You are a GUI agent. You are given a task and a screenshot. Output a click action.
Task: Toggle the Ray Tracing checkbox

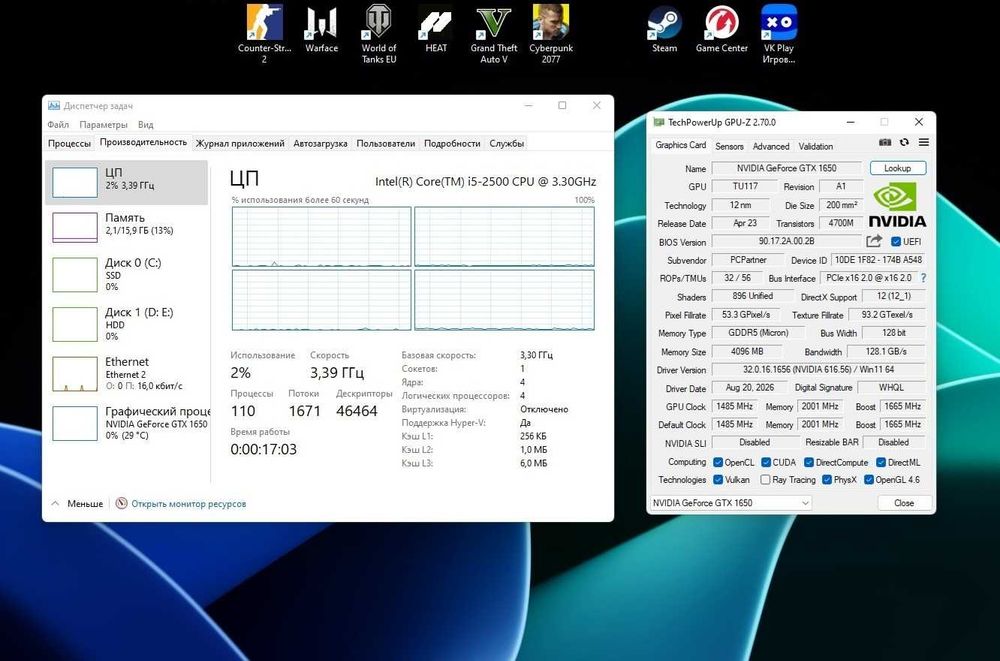[x=765, y=479]
